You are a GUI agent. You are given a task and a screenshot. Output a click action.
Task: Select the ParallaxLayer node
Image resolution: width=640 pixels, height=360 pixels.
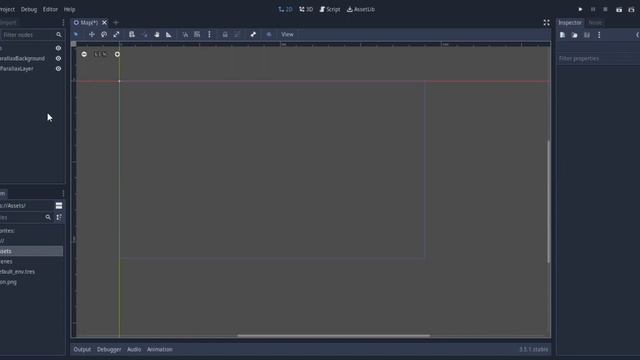pyautogui.click(x=17, y=69)
